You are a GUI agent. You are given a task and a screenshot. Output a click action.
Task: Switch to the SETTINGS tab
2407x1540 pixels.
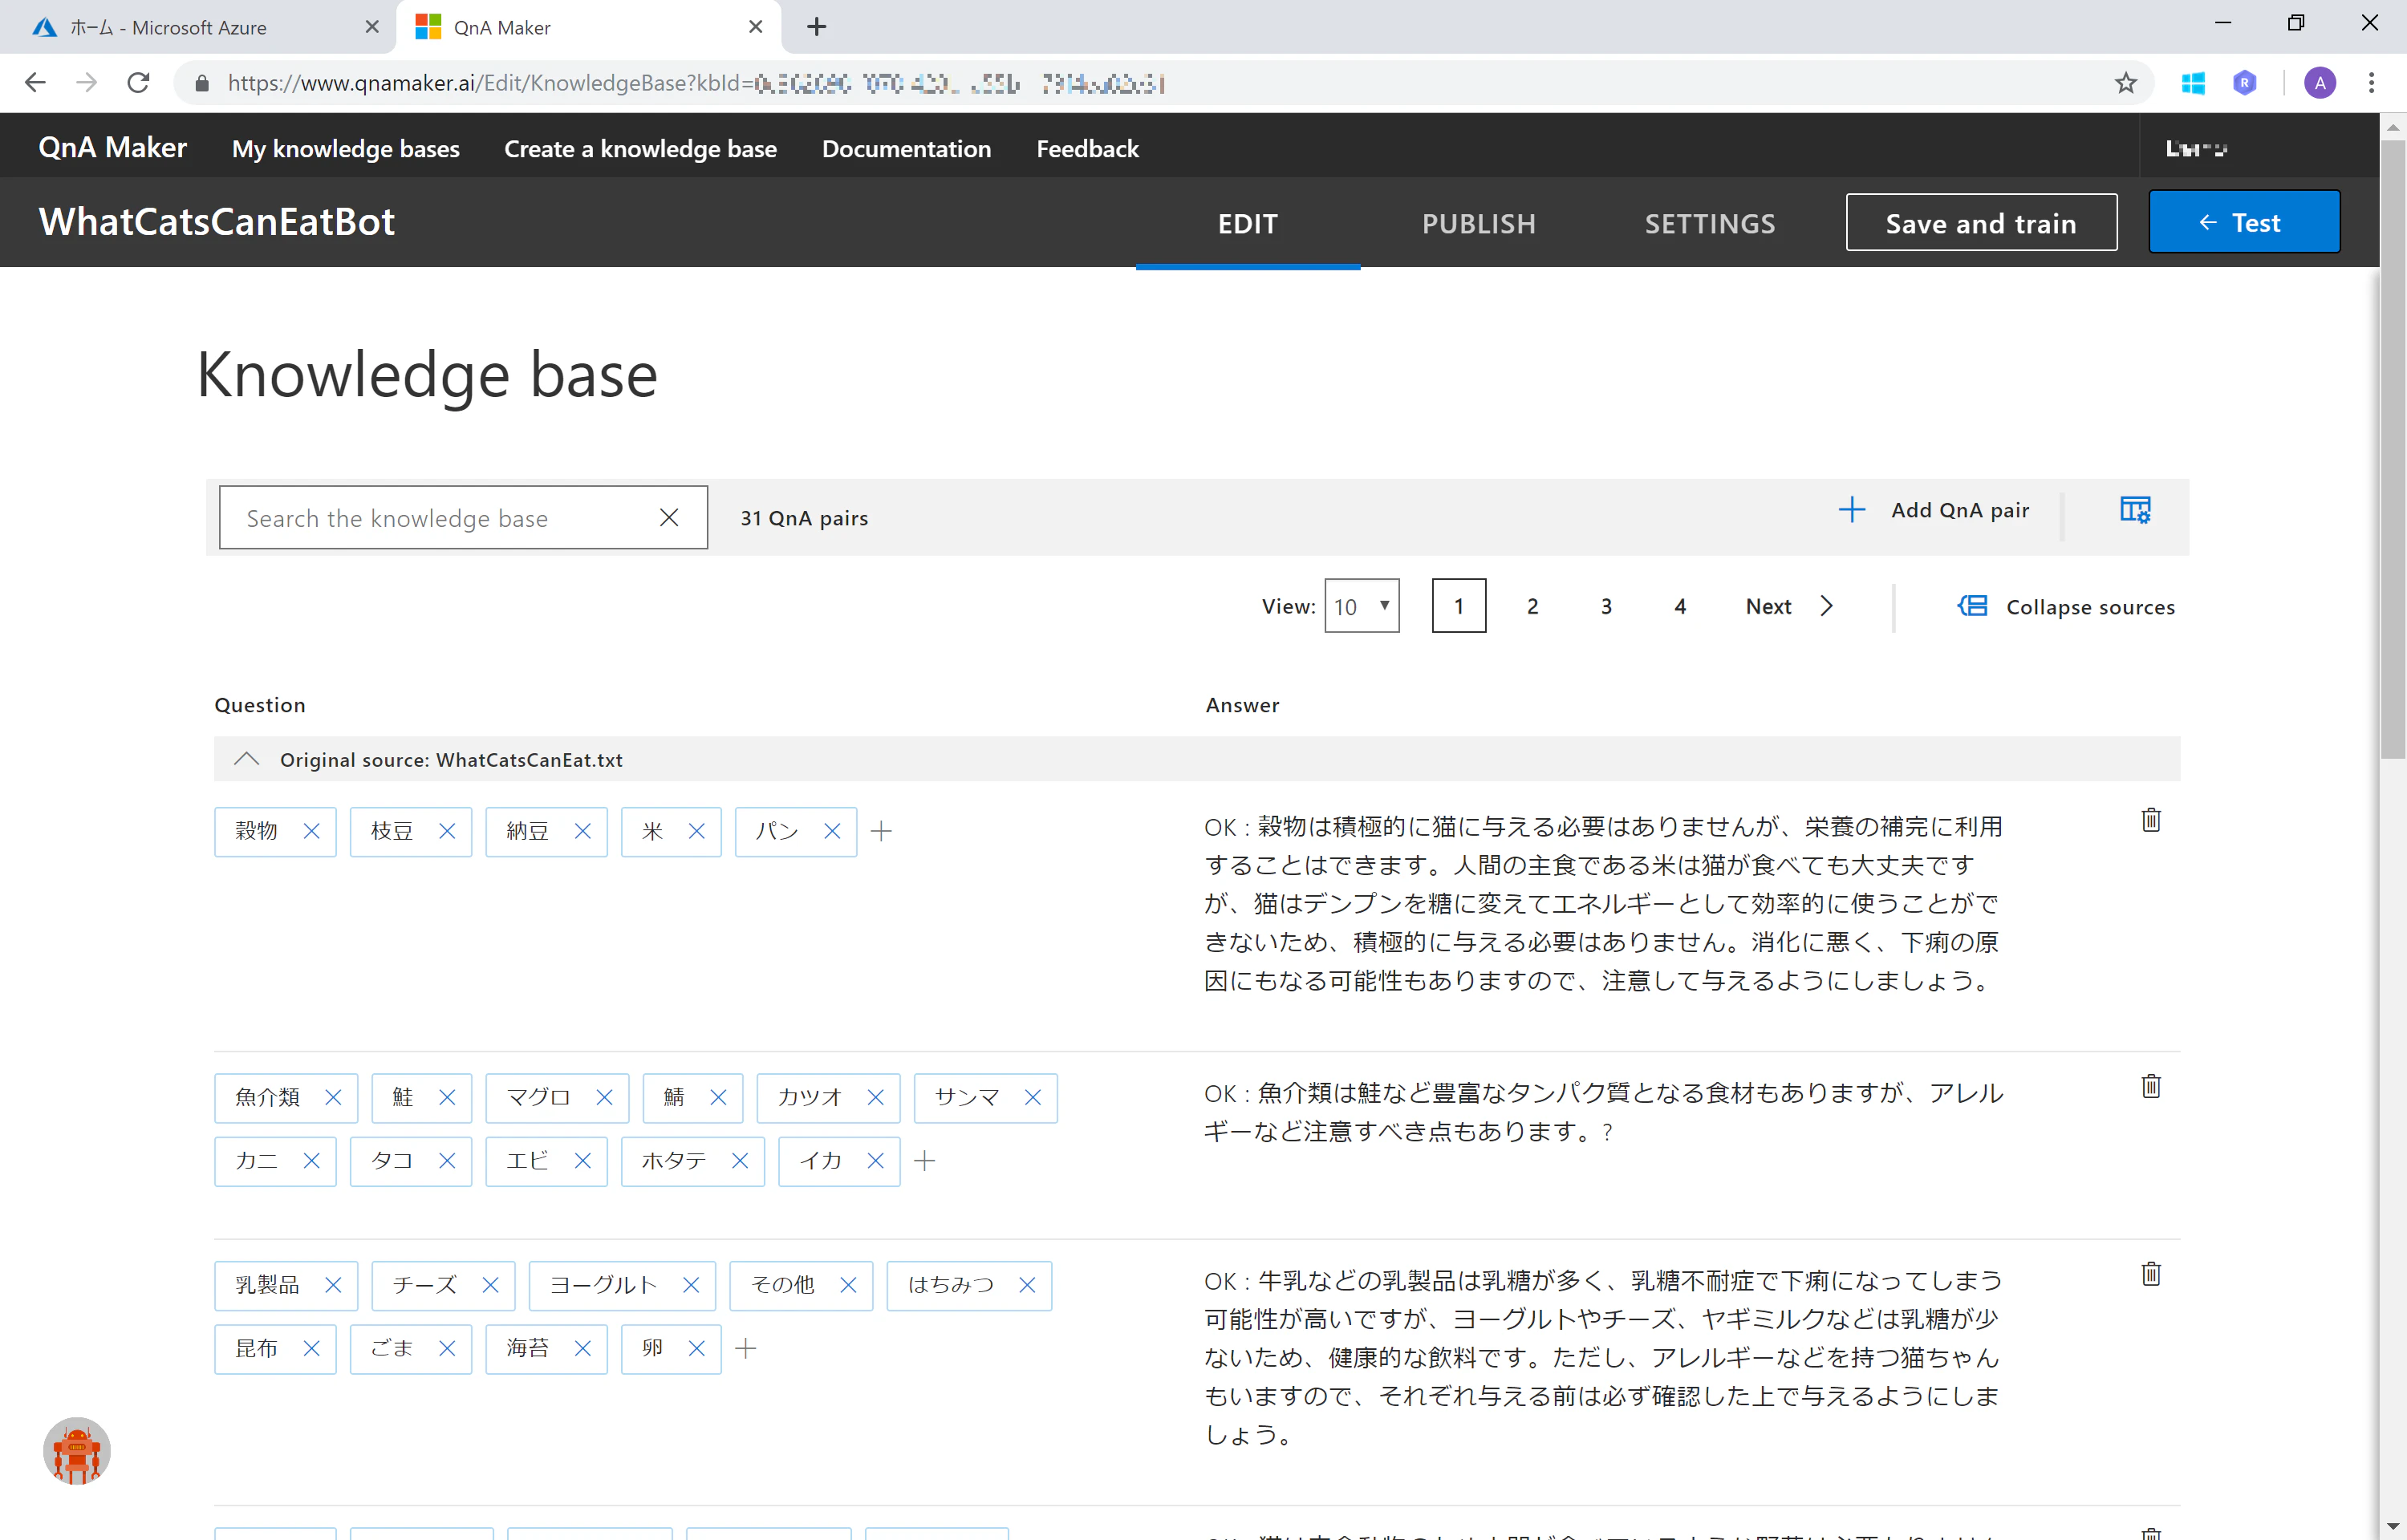click(x=1710, y=224)
